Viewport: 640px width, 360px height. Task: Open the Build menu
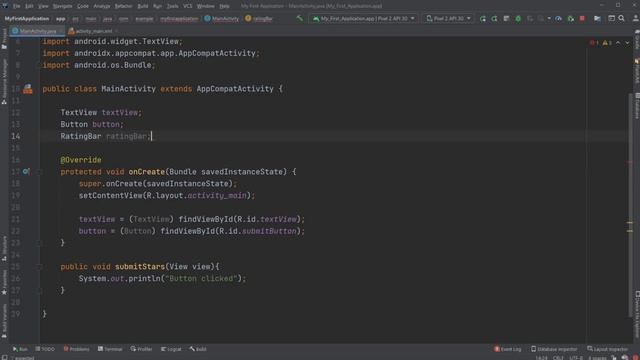pos(143,6)
